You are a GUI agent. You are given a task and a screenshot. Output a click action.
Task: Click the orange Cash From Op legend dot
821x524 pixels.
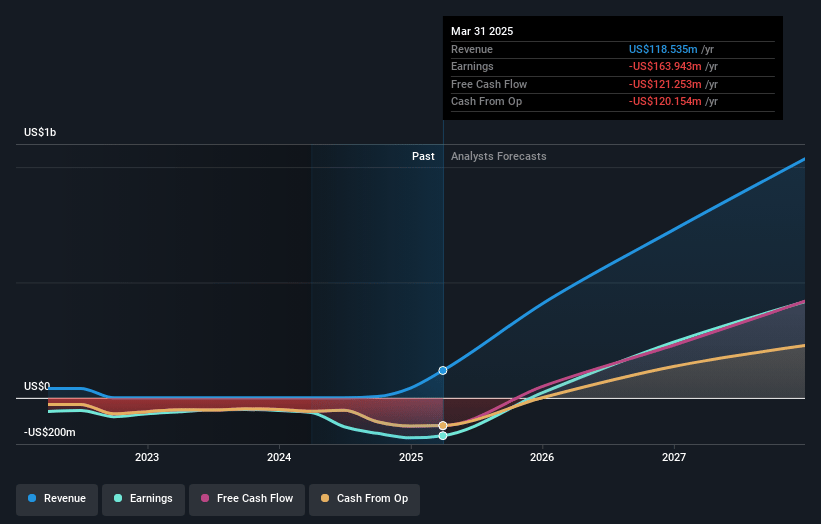(325, 498)
